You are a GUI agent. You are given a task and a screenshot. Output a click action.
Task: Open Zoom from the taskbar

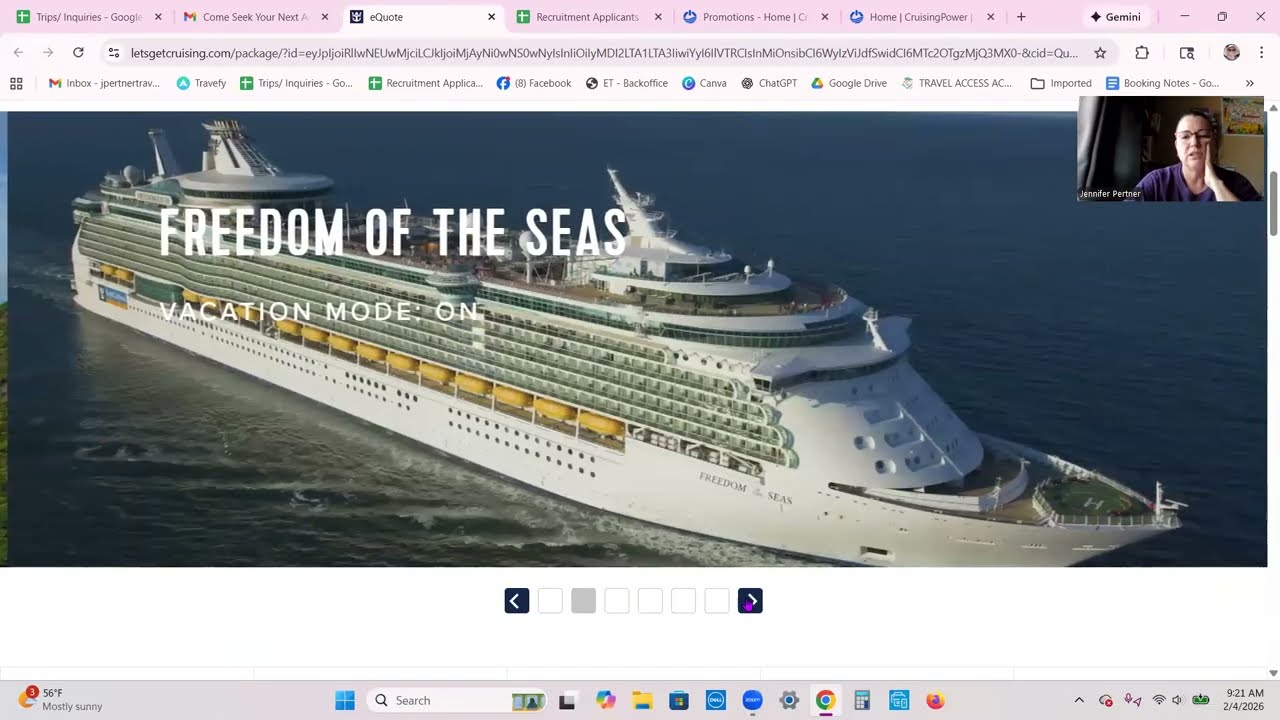click(x=752, y=700)
